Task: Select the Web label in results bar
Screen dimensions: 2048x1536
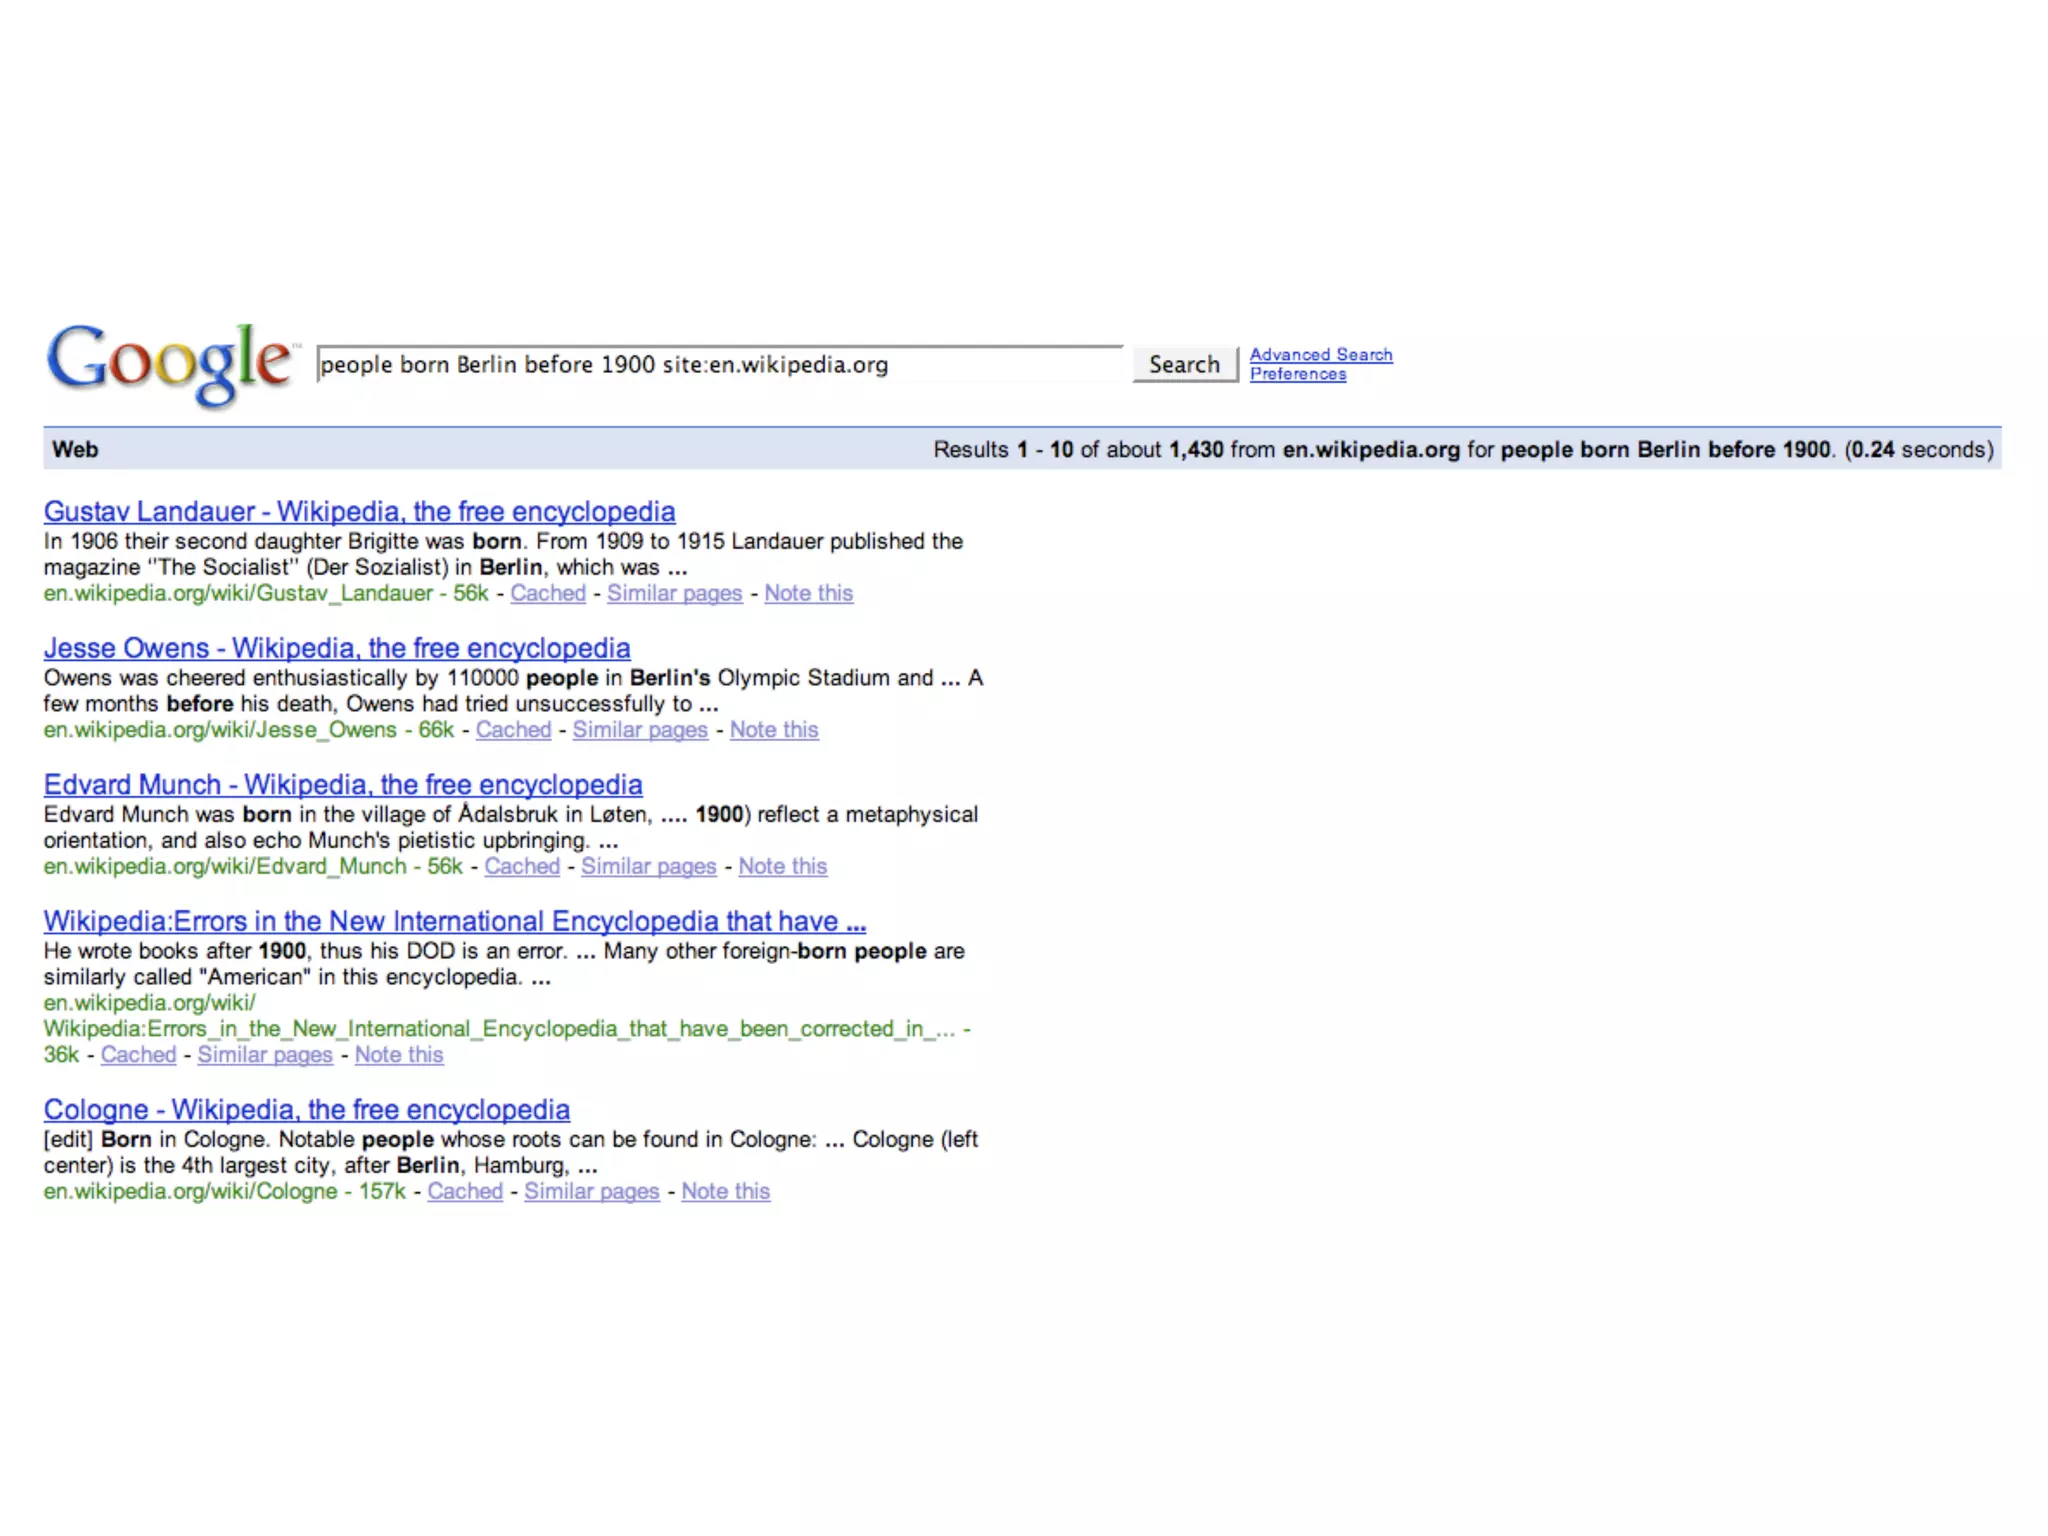Action: pyautogui.click(x=75, y=449)
